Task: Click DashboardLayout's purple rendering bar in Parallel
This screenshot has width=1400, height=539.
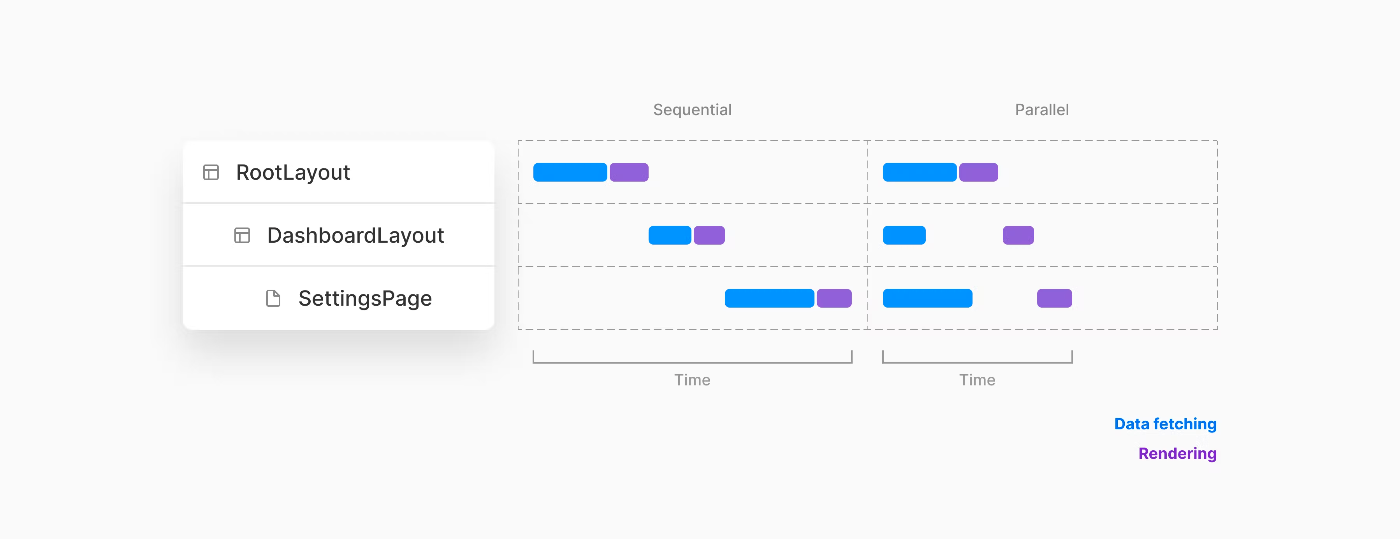Action: pos(1018,235)
